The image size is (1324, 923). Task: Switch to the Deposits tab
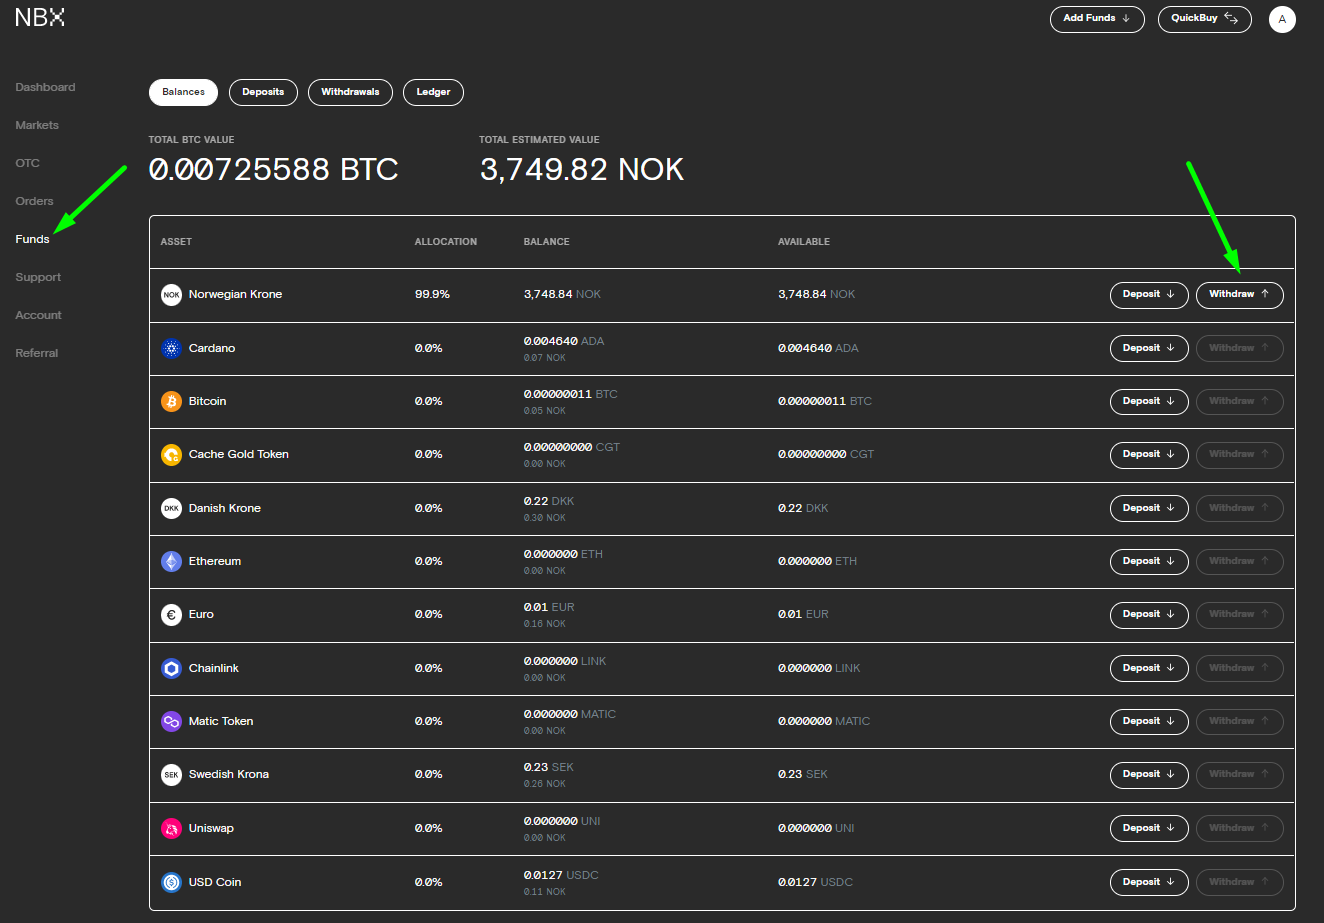pos(263,92)
